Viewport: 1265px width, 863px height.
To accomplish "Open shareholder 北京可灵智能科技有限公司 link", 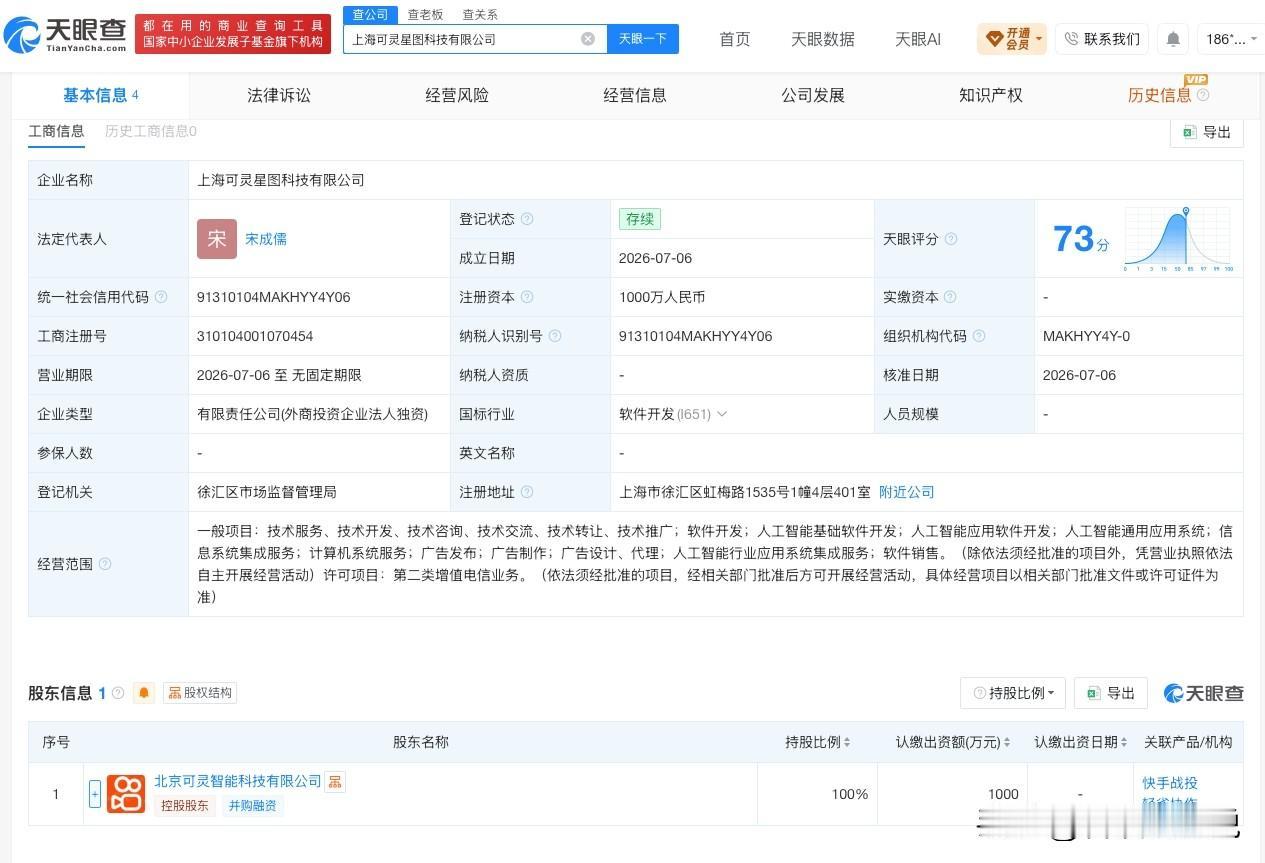I will coord(238,781).
